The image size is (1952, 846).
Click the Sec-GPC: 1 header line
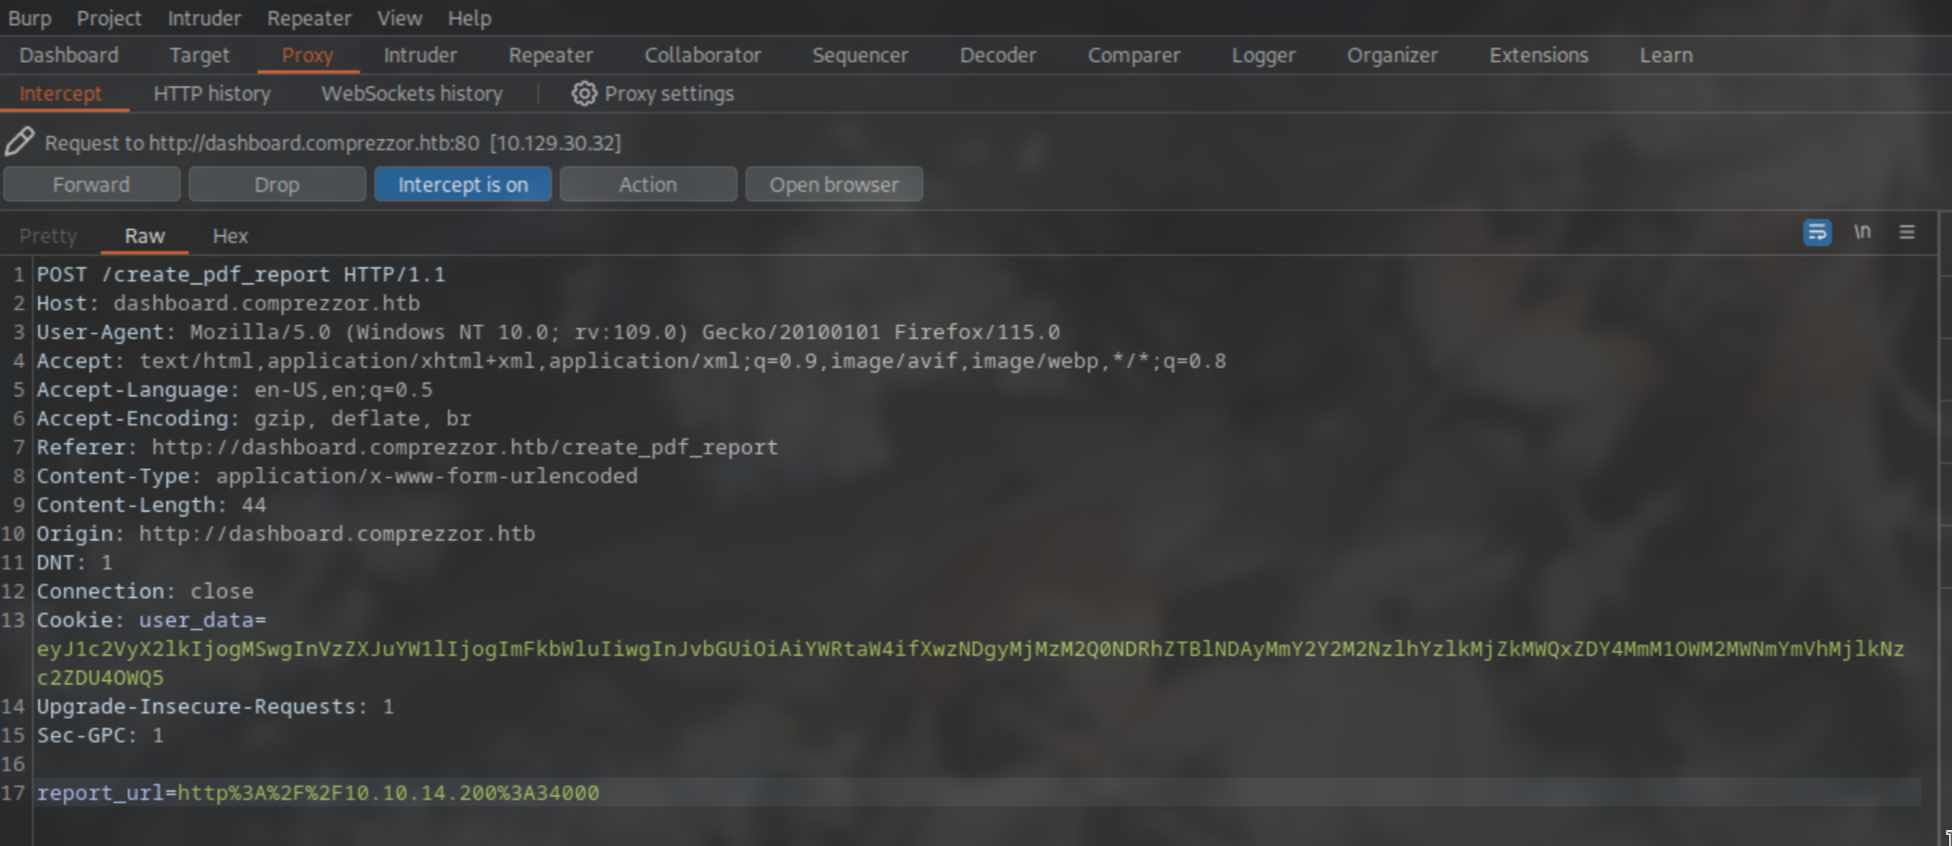100,735
